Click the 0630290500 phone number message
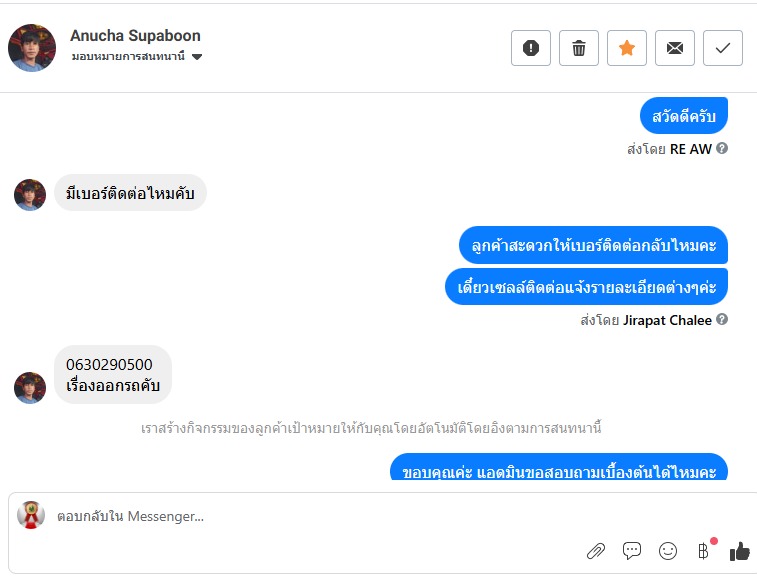Image resolution: width=757 pixels, height=582 pixels. 109,364
